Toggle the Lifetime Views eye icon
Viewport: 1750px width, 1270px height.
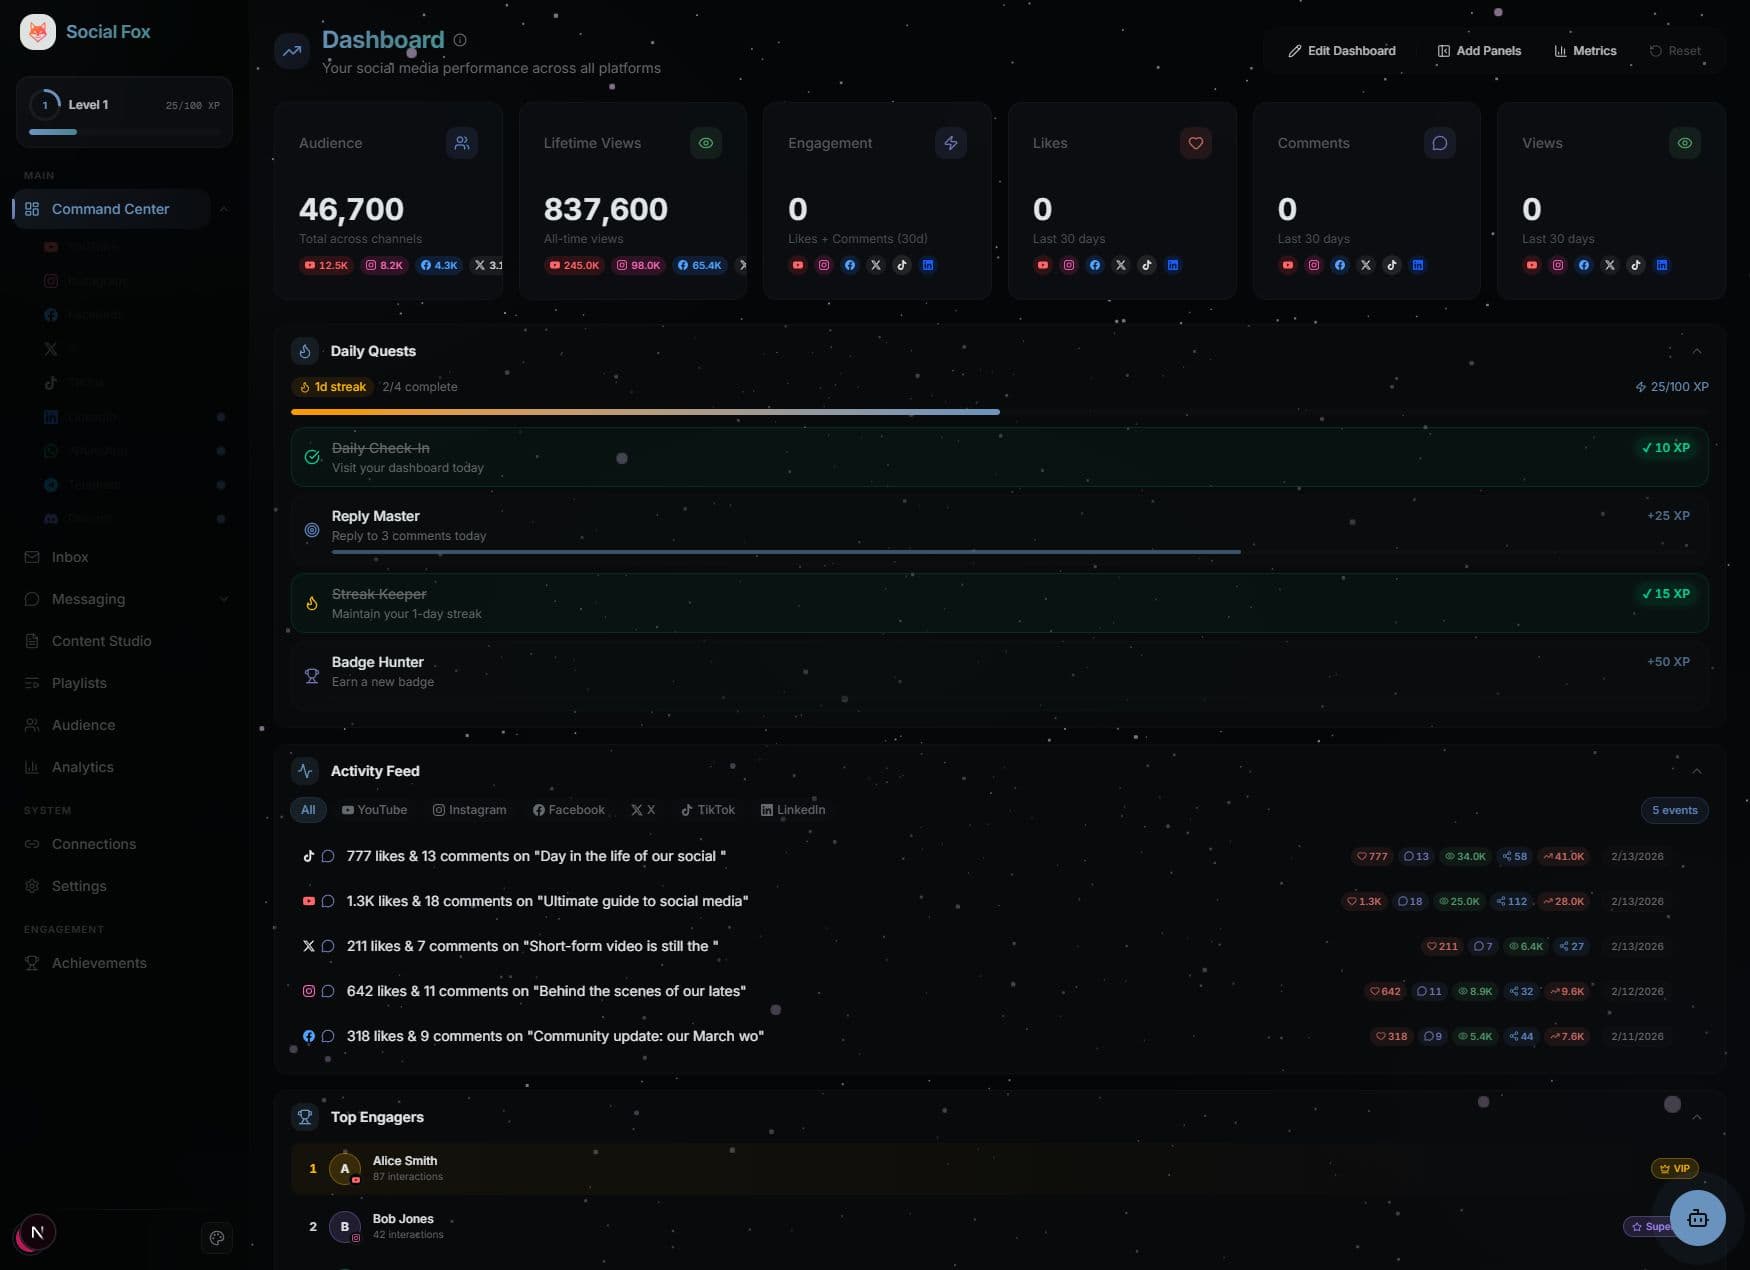[706, 143]
